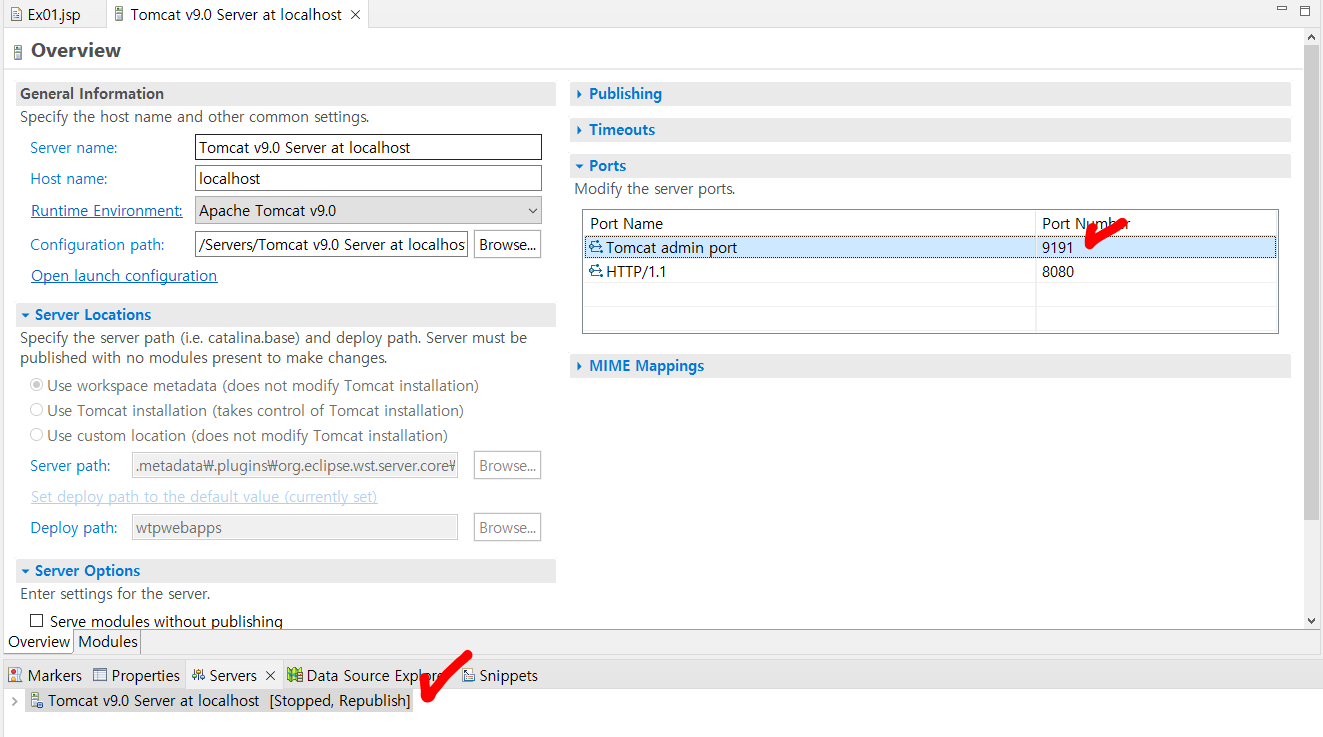Collapse the Server Locations section
1323x737 pixels.
tap(26, 315)
